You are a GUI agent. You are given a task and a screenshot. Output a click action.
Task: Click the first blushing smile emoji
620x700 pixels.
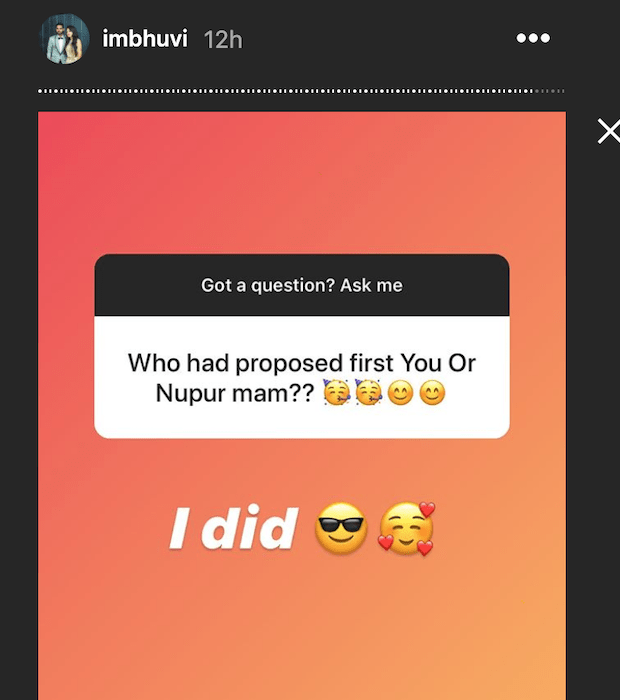(x=400, y=394)
